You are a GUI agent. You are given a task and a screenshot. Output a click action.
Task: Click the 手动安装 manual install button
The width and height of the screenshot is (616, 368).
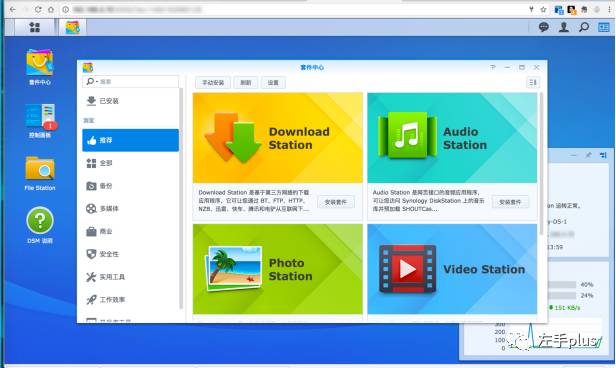[213, 82]
